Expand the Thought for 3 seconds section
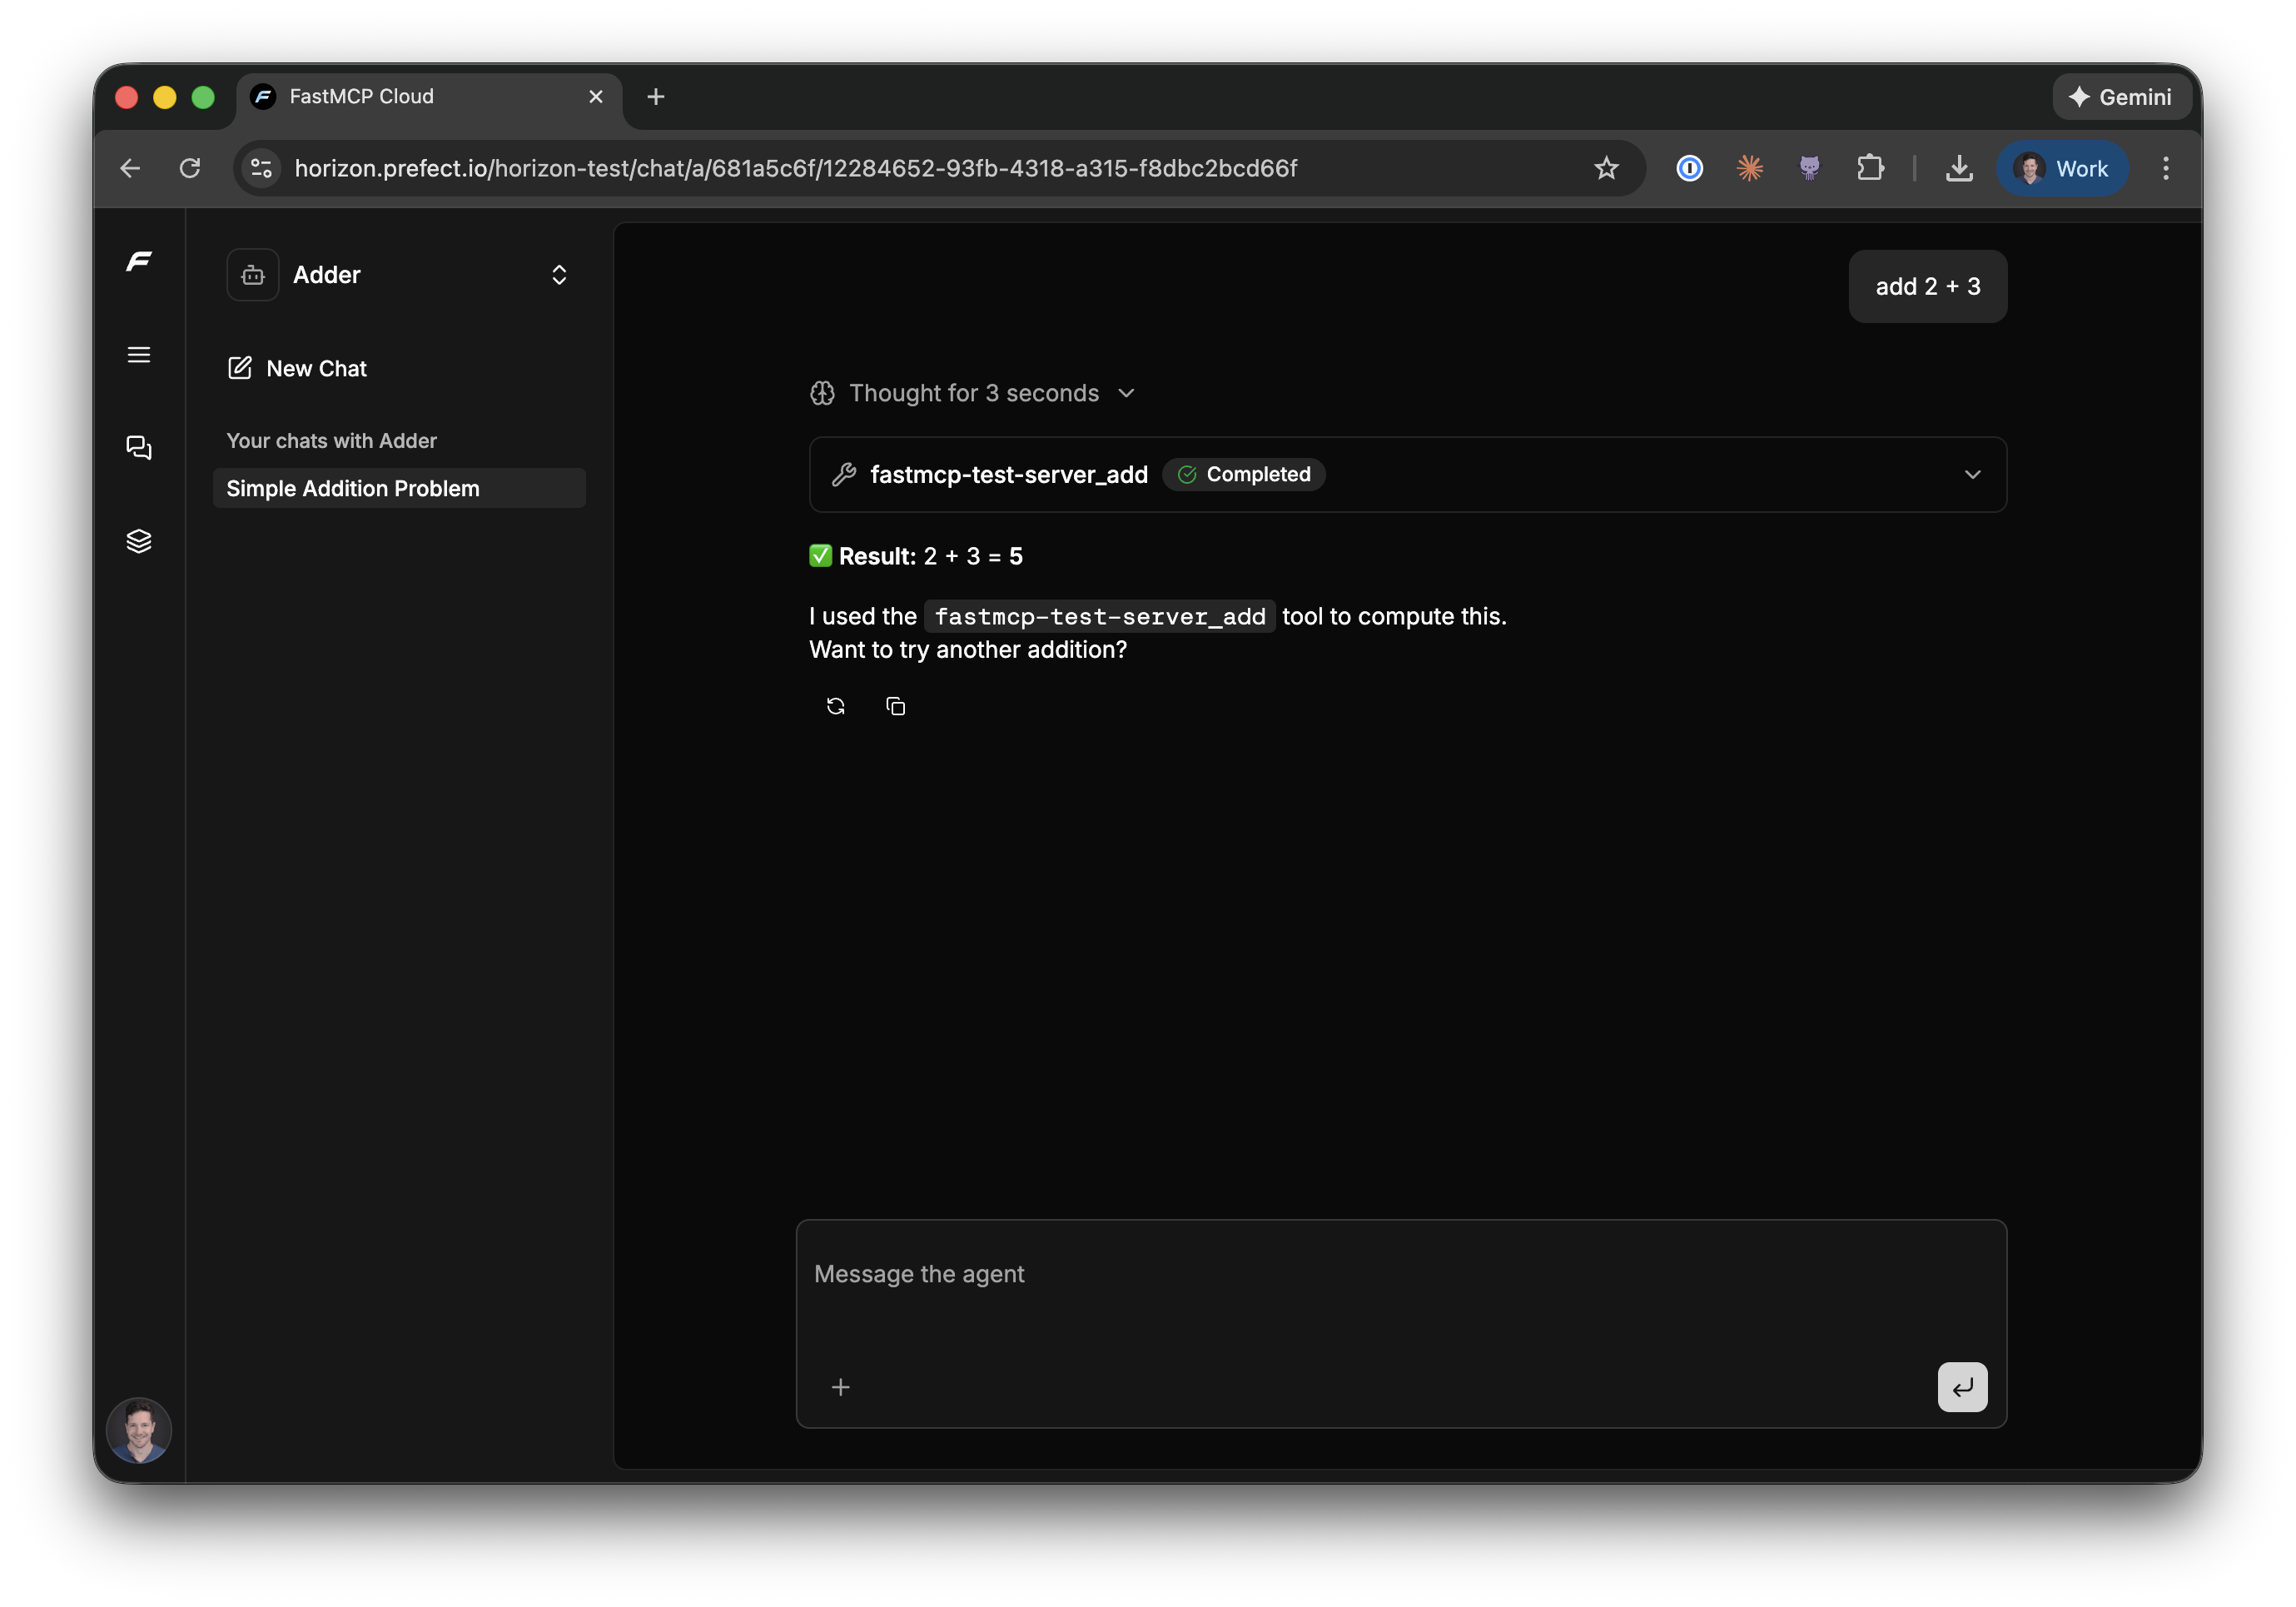This screenshot has height=1607, width=2296. pos(1126,393)
